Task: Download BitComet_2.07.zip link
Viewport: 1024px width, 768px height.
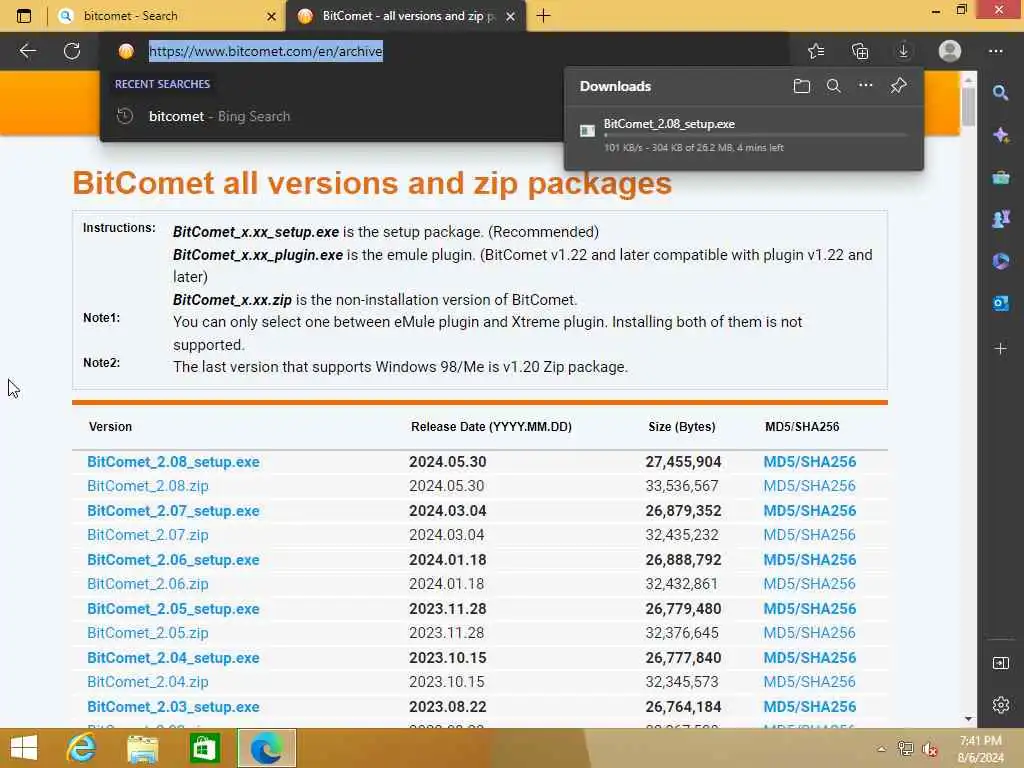Action: (148, 535)
